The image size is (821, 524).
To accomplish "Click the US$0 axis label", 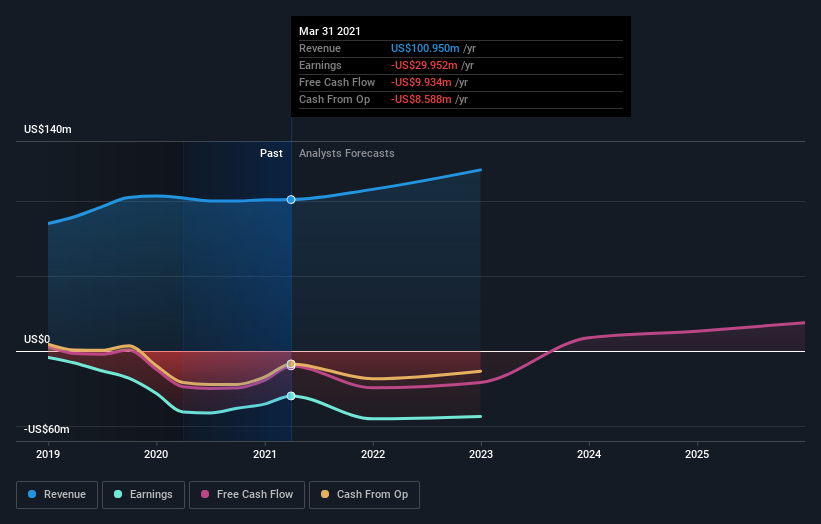I will (37, 339).
